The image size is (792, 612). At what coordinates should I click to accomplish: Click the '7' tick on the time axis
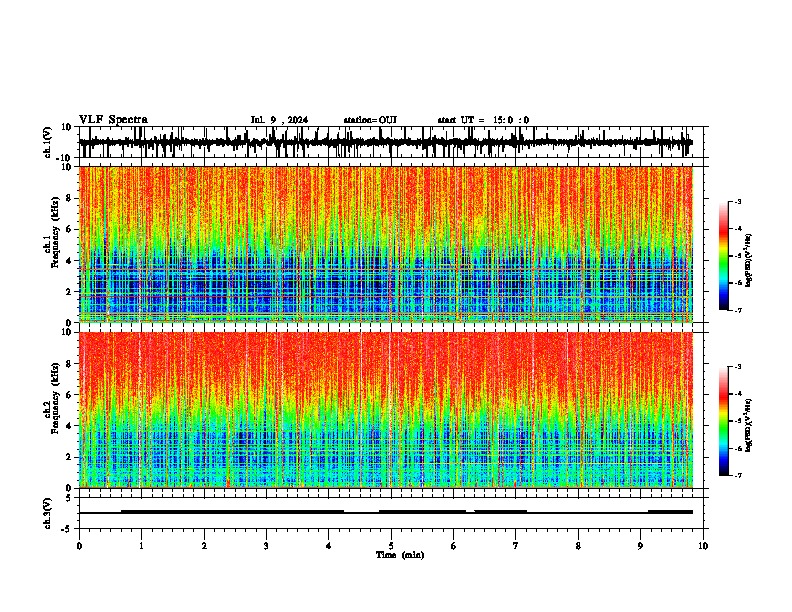click(516, 546)
